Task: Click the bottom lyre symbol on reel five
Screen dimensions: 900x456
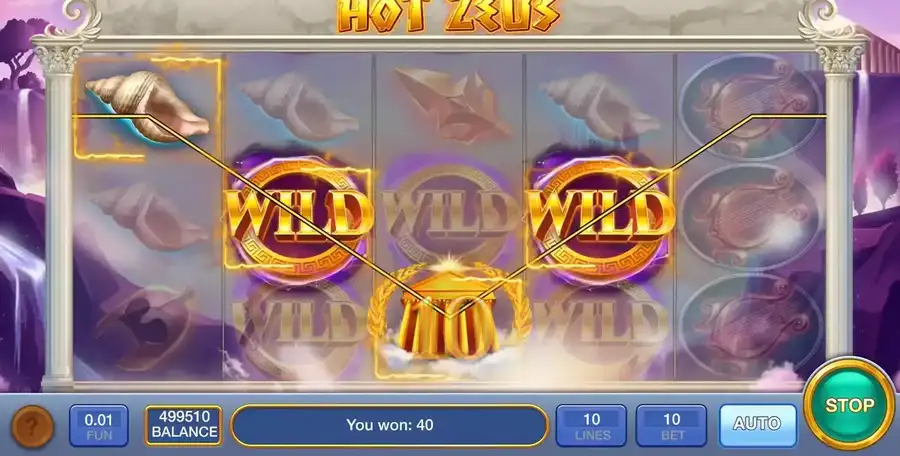Action: 750,327
